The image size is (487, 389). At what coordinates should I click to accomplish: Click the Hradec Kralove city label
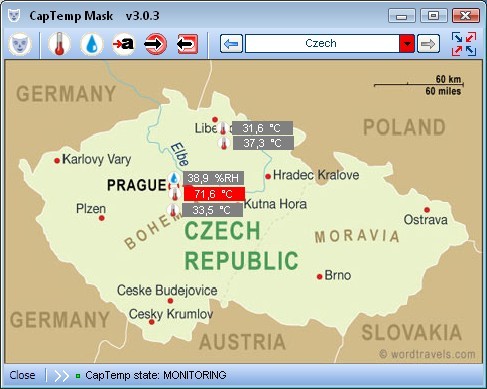[x=316, y=175]
